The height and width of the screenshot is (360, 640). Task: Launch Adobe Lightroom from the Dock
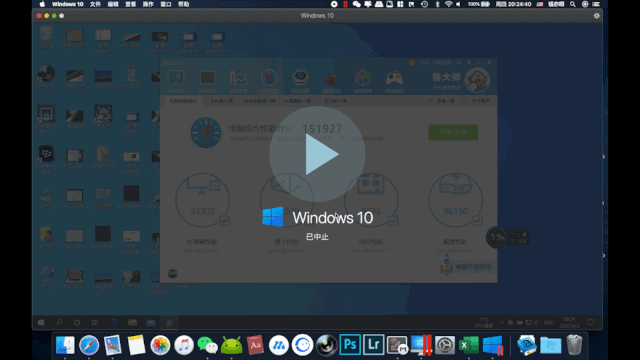[x=373, y=345]
